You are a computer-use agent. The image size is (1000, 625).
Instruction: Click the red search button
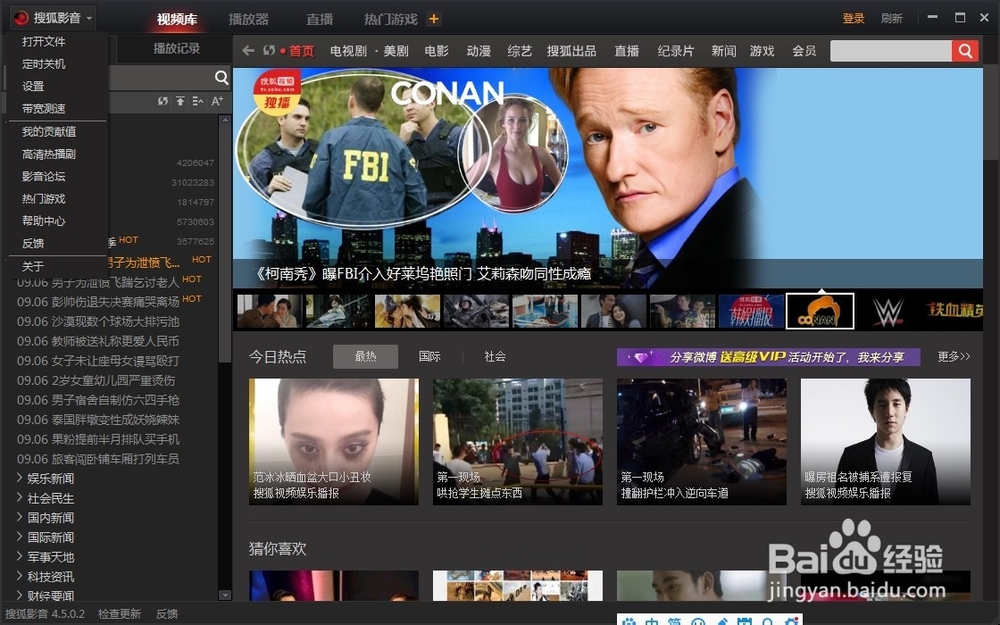point(965,51)
